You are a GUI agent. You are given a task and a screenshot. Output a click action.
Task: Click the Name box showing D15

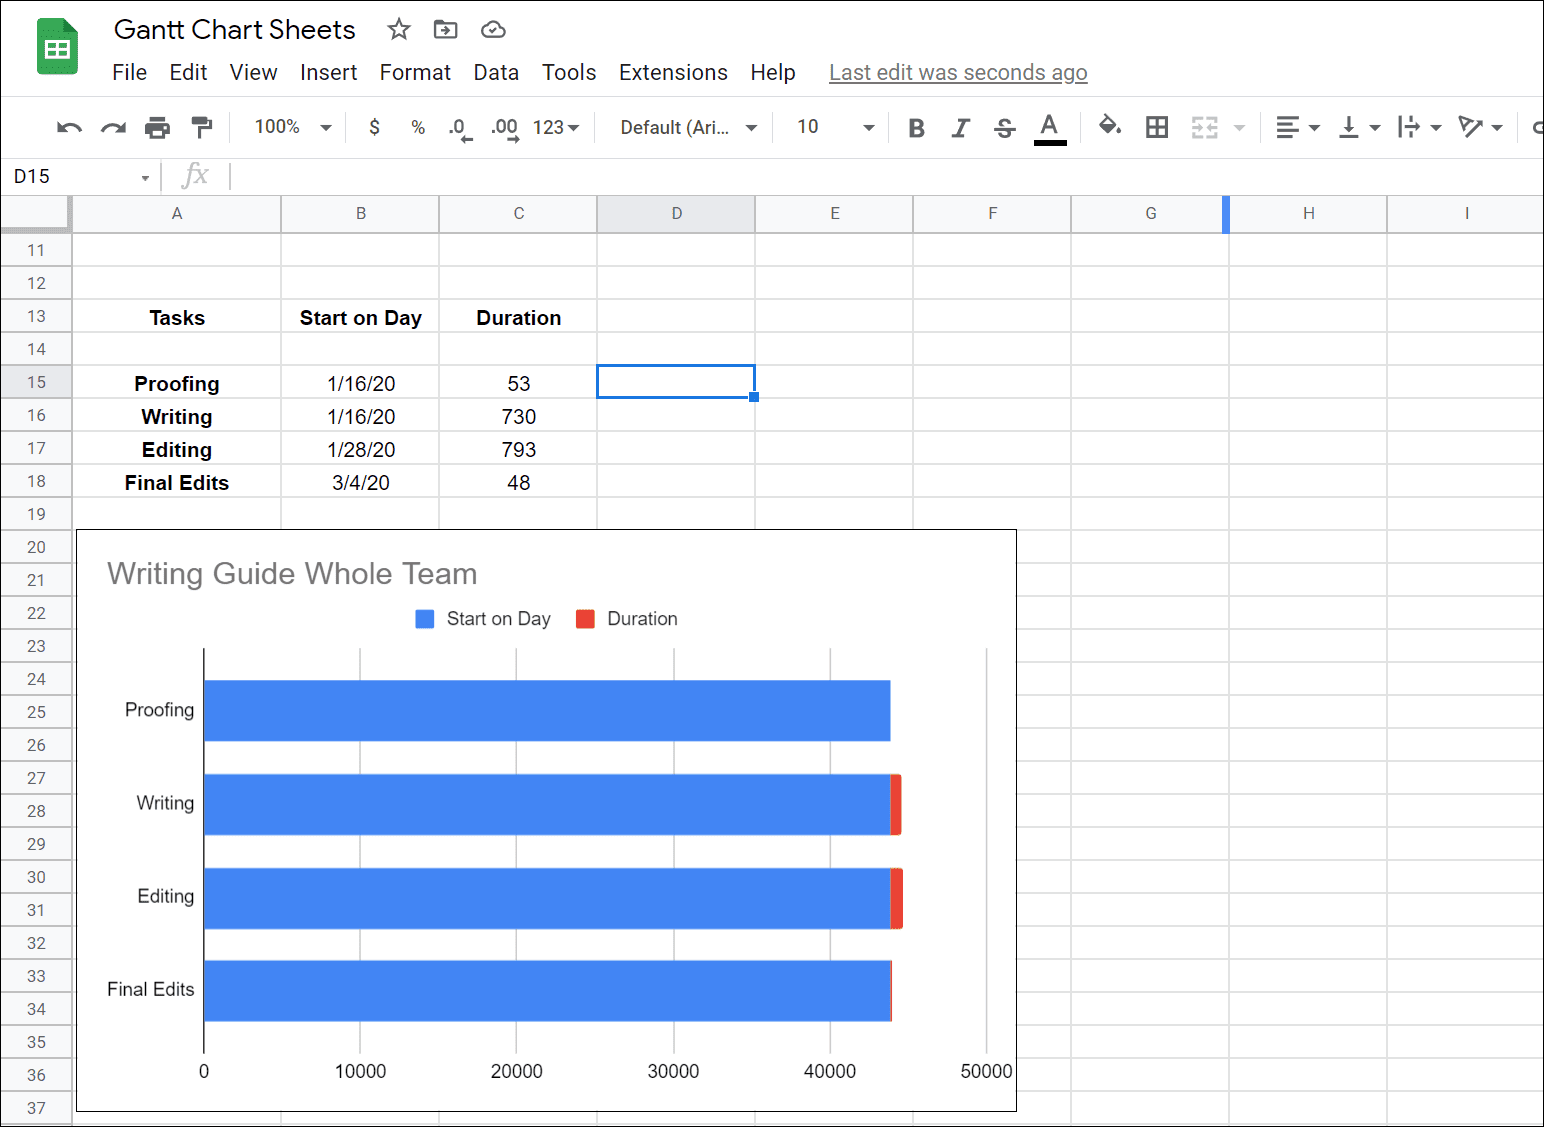70,176
